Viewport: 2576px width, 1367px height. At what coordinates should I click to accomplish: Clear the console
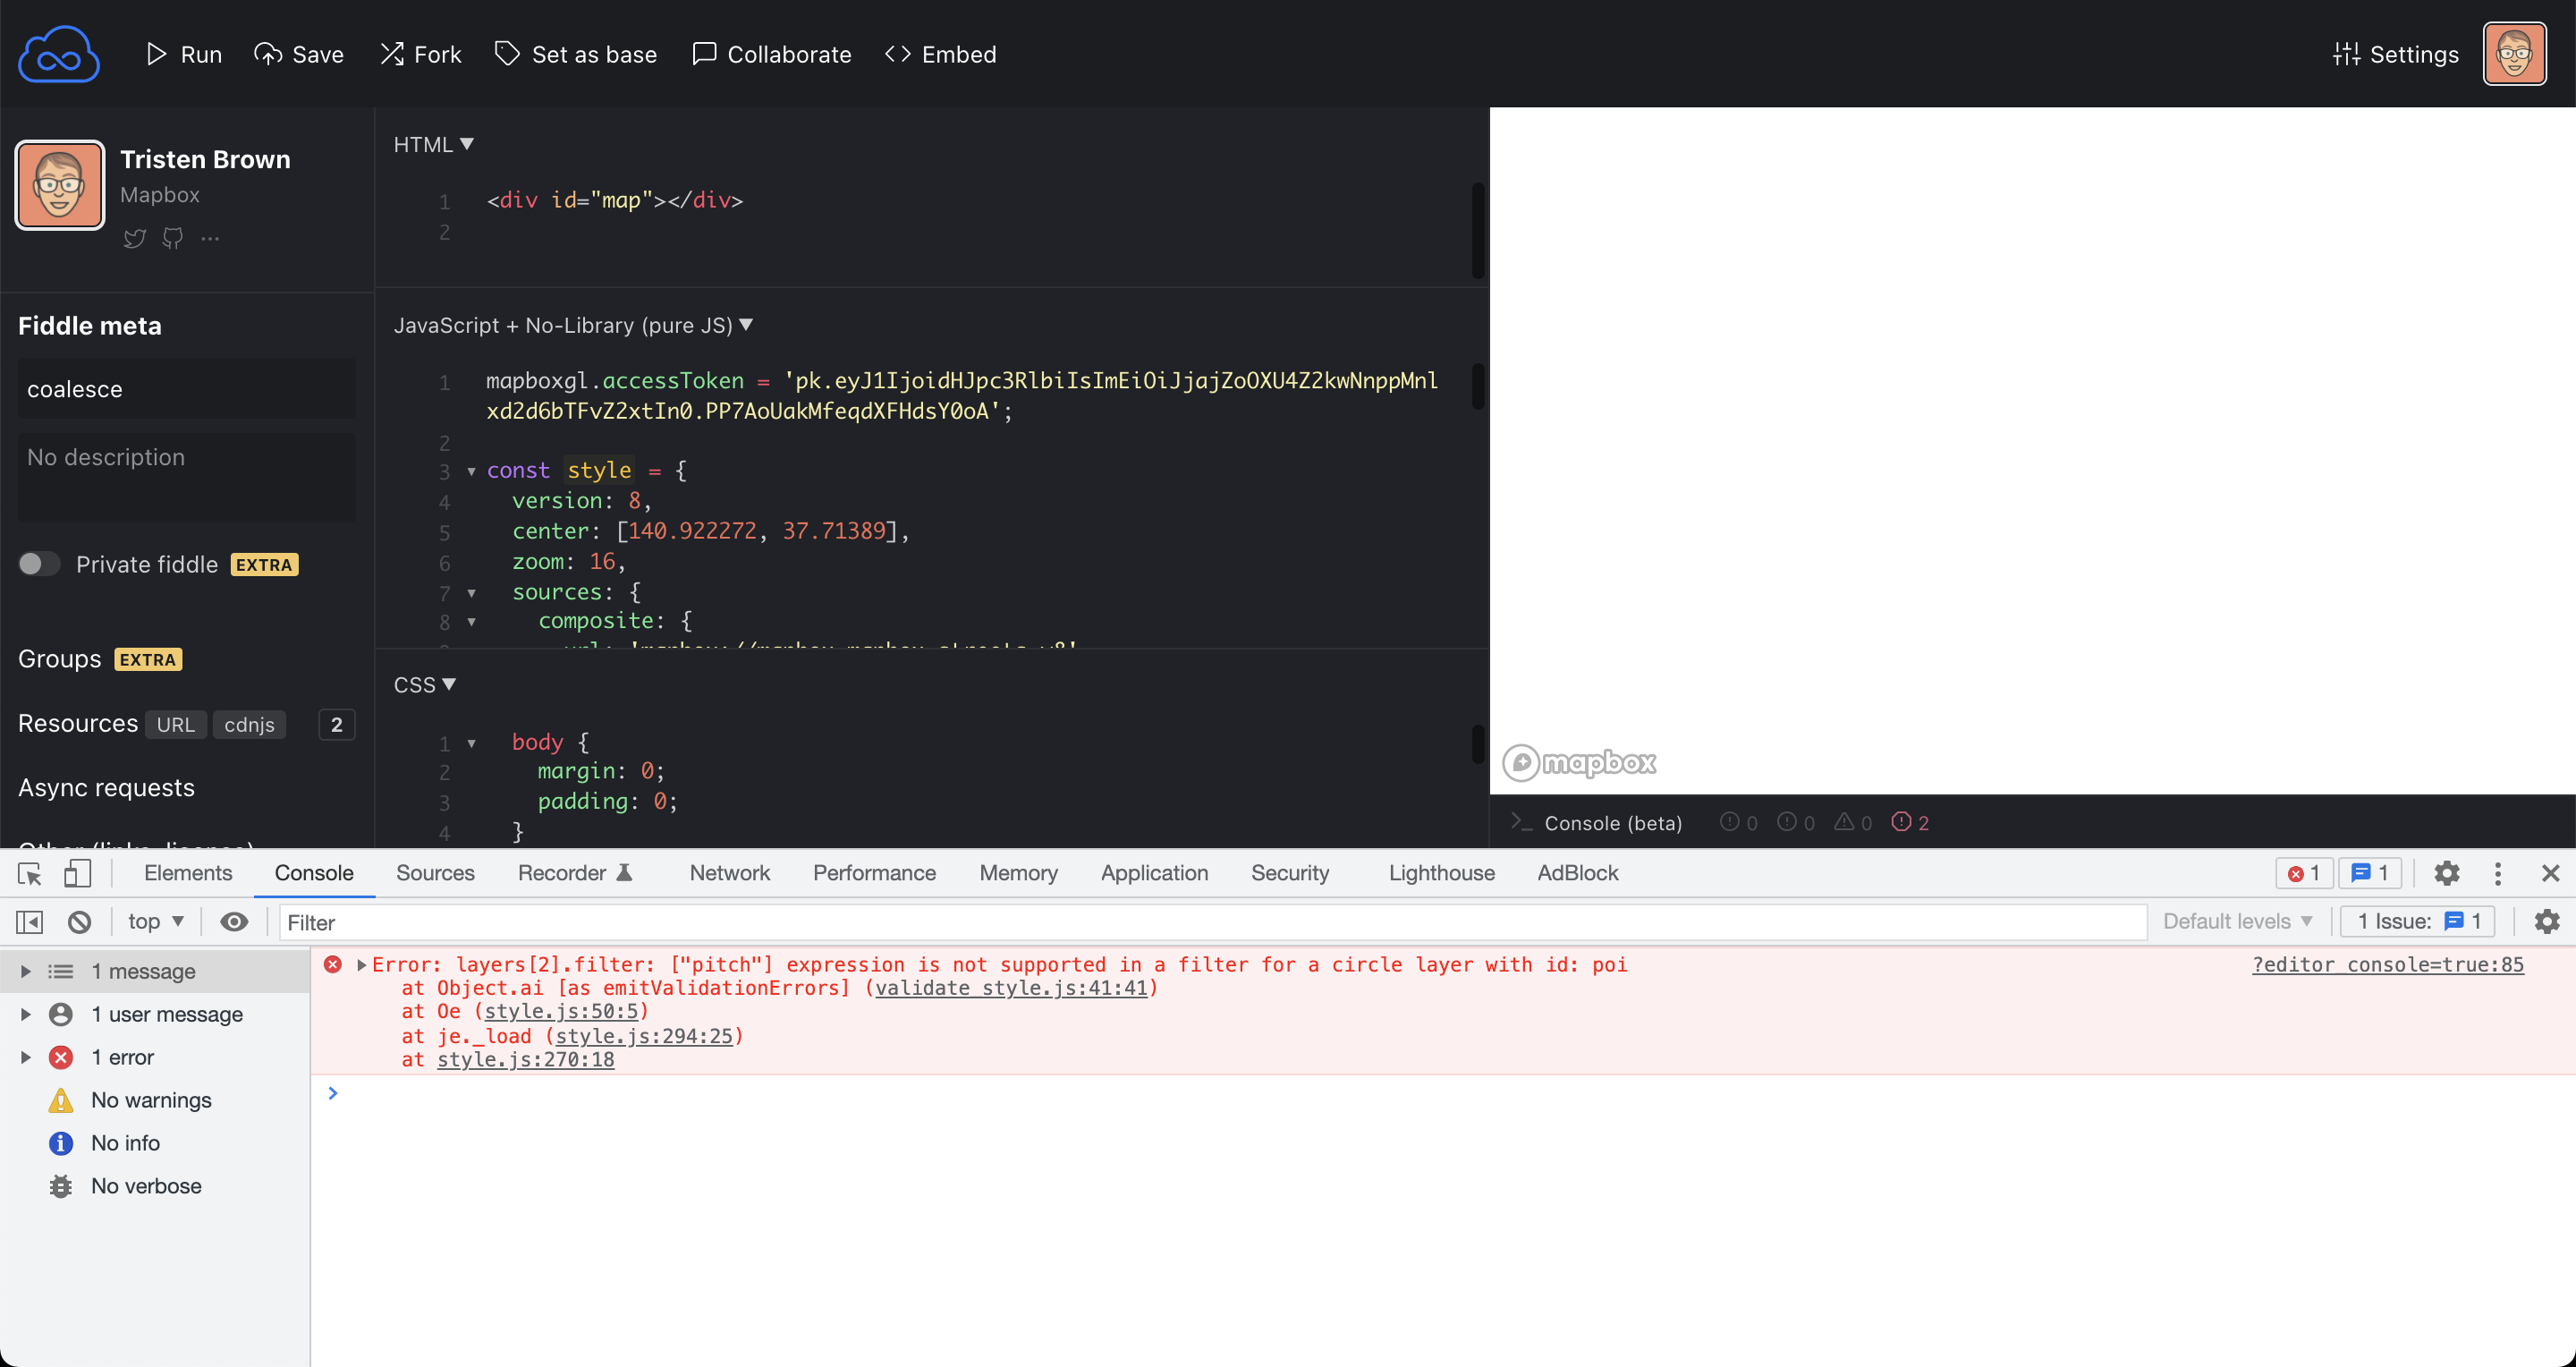80,921
